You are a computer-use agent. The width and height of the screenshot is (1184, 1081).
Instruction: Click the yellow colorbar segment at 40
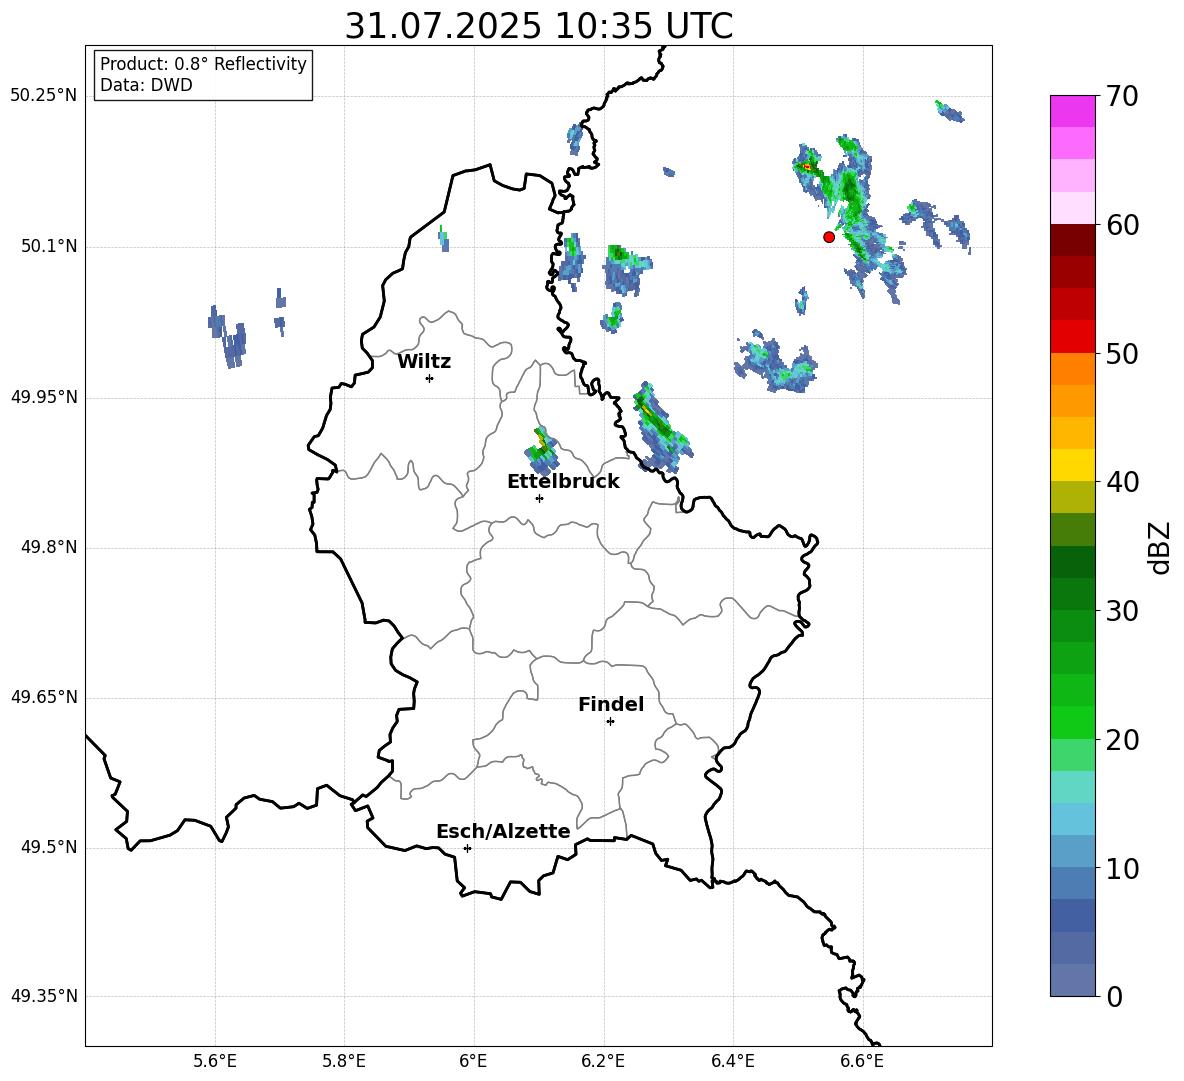[1072, 465]
